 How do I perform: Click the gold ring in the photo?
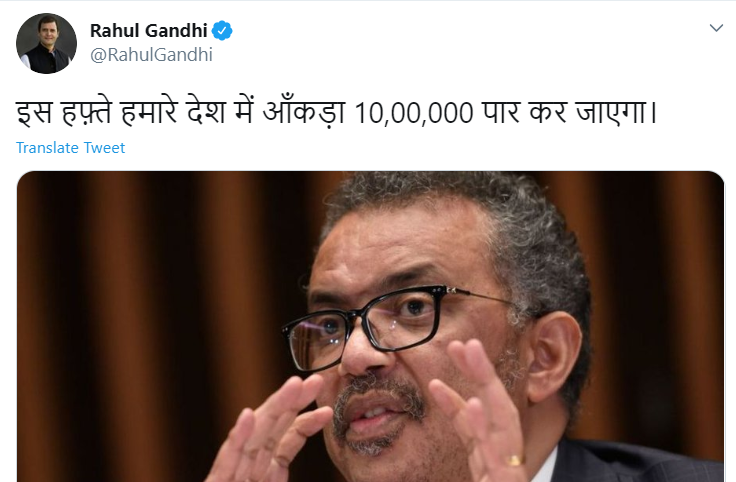(x=514, y=460)
